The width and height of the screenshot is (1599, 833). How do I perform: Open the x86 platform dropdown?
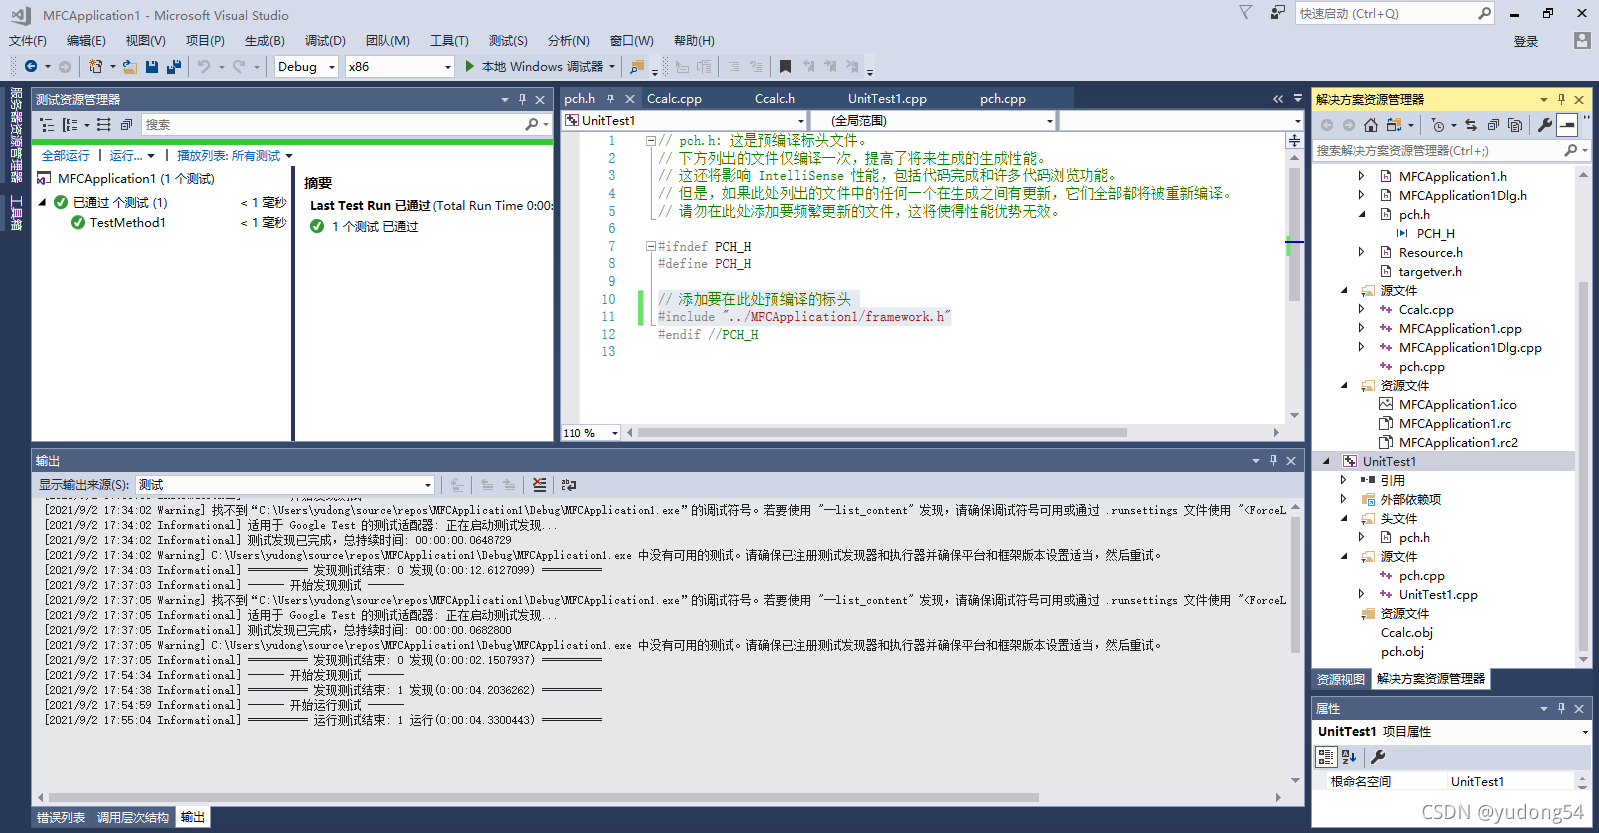(400, 67)
